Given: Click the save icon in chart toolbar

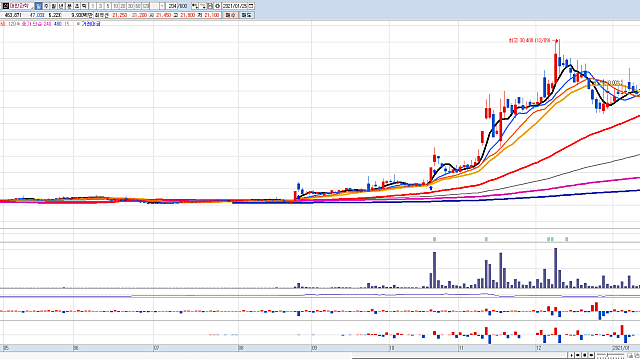Looking at the screenshot, I should click(x=210, y=6).
